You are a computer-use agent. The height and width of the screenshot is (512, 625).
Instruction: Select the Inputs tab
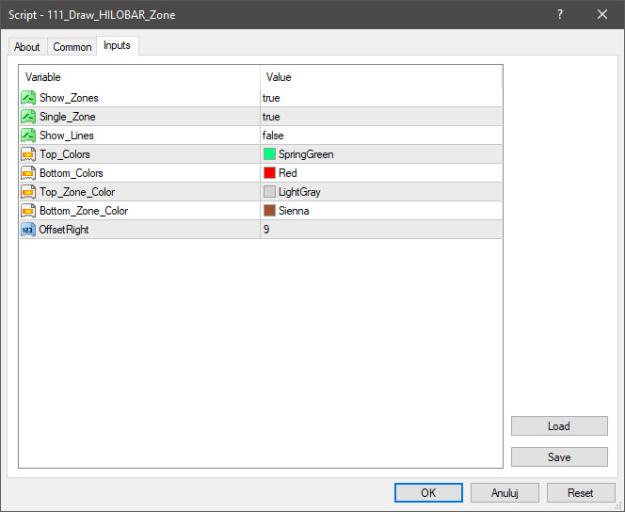click(x=117, y=45)
